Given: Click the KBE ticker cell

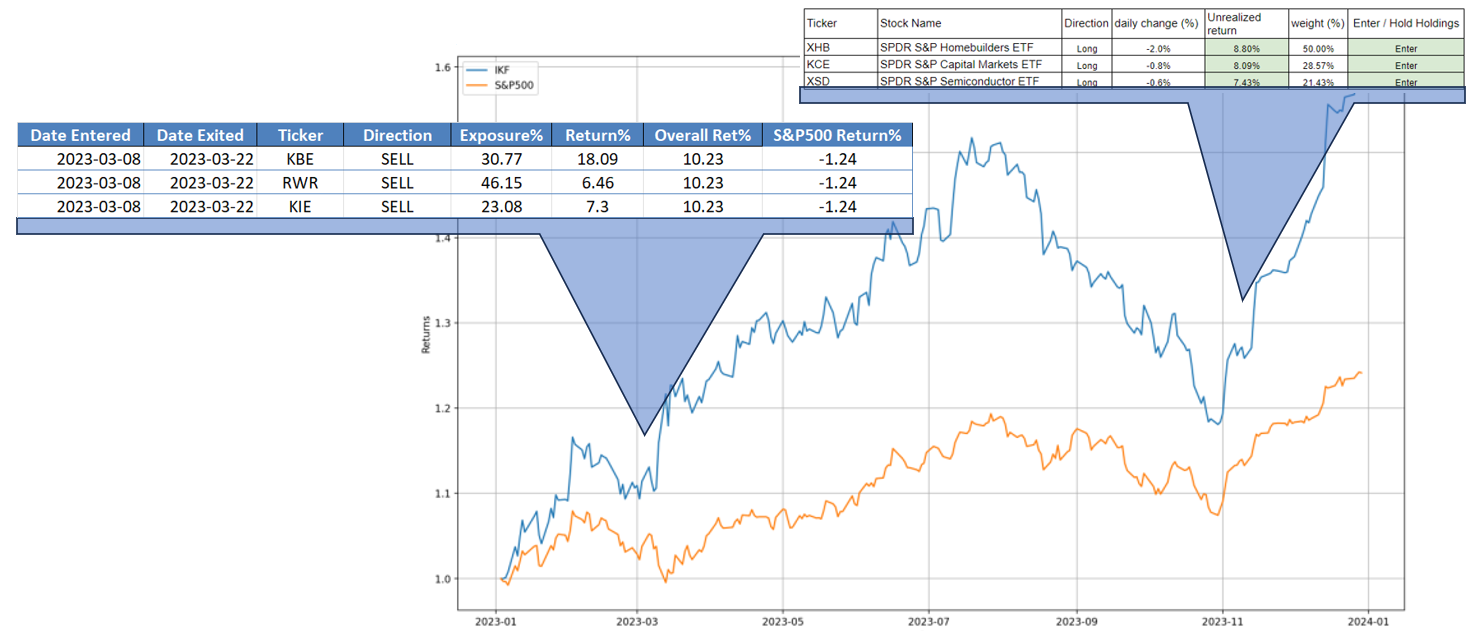Looking at the screenshot, I should (x=299, y=158).
